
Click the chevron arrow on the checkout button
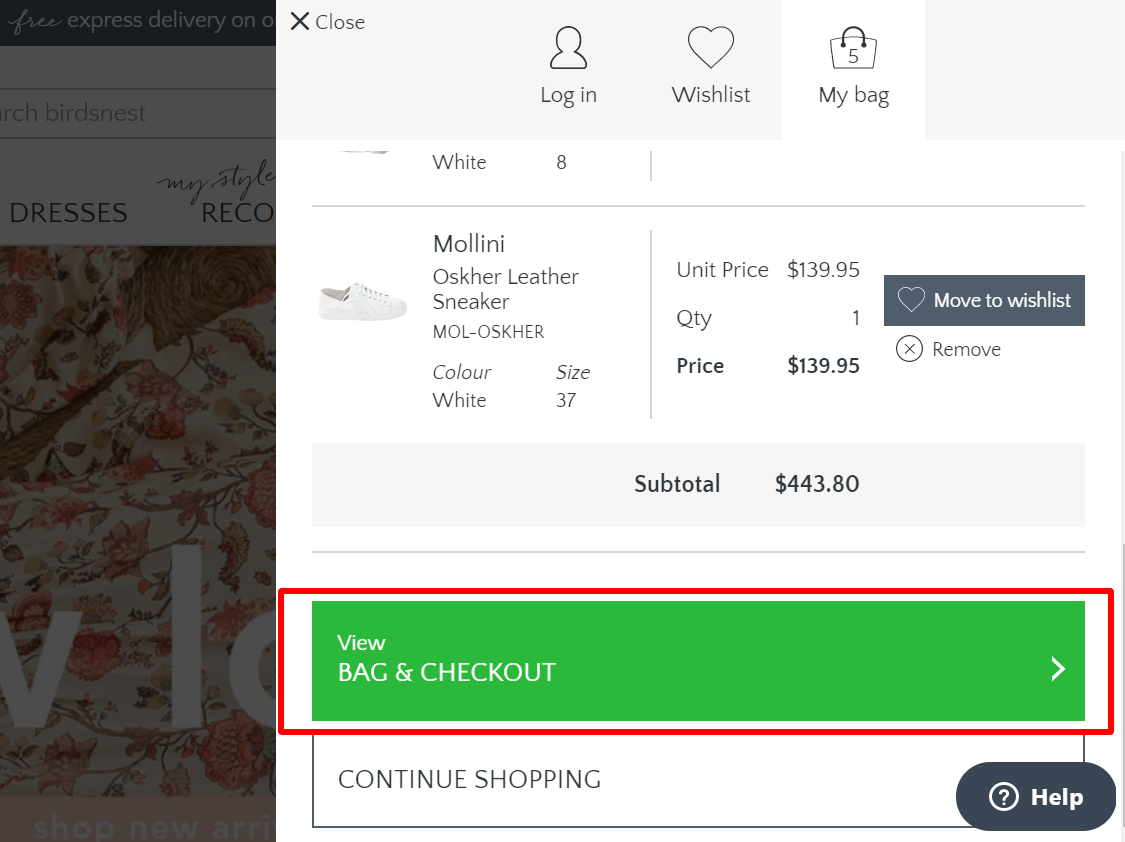pos(1058,668)
